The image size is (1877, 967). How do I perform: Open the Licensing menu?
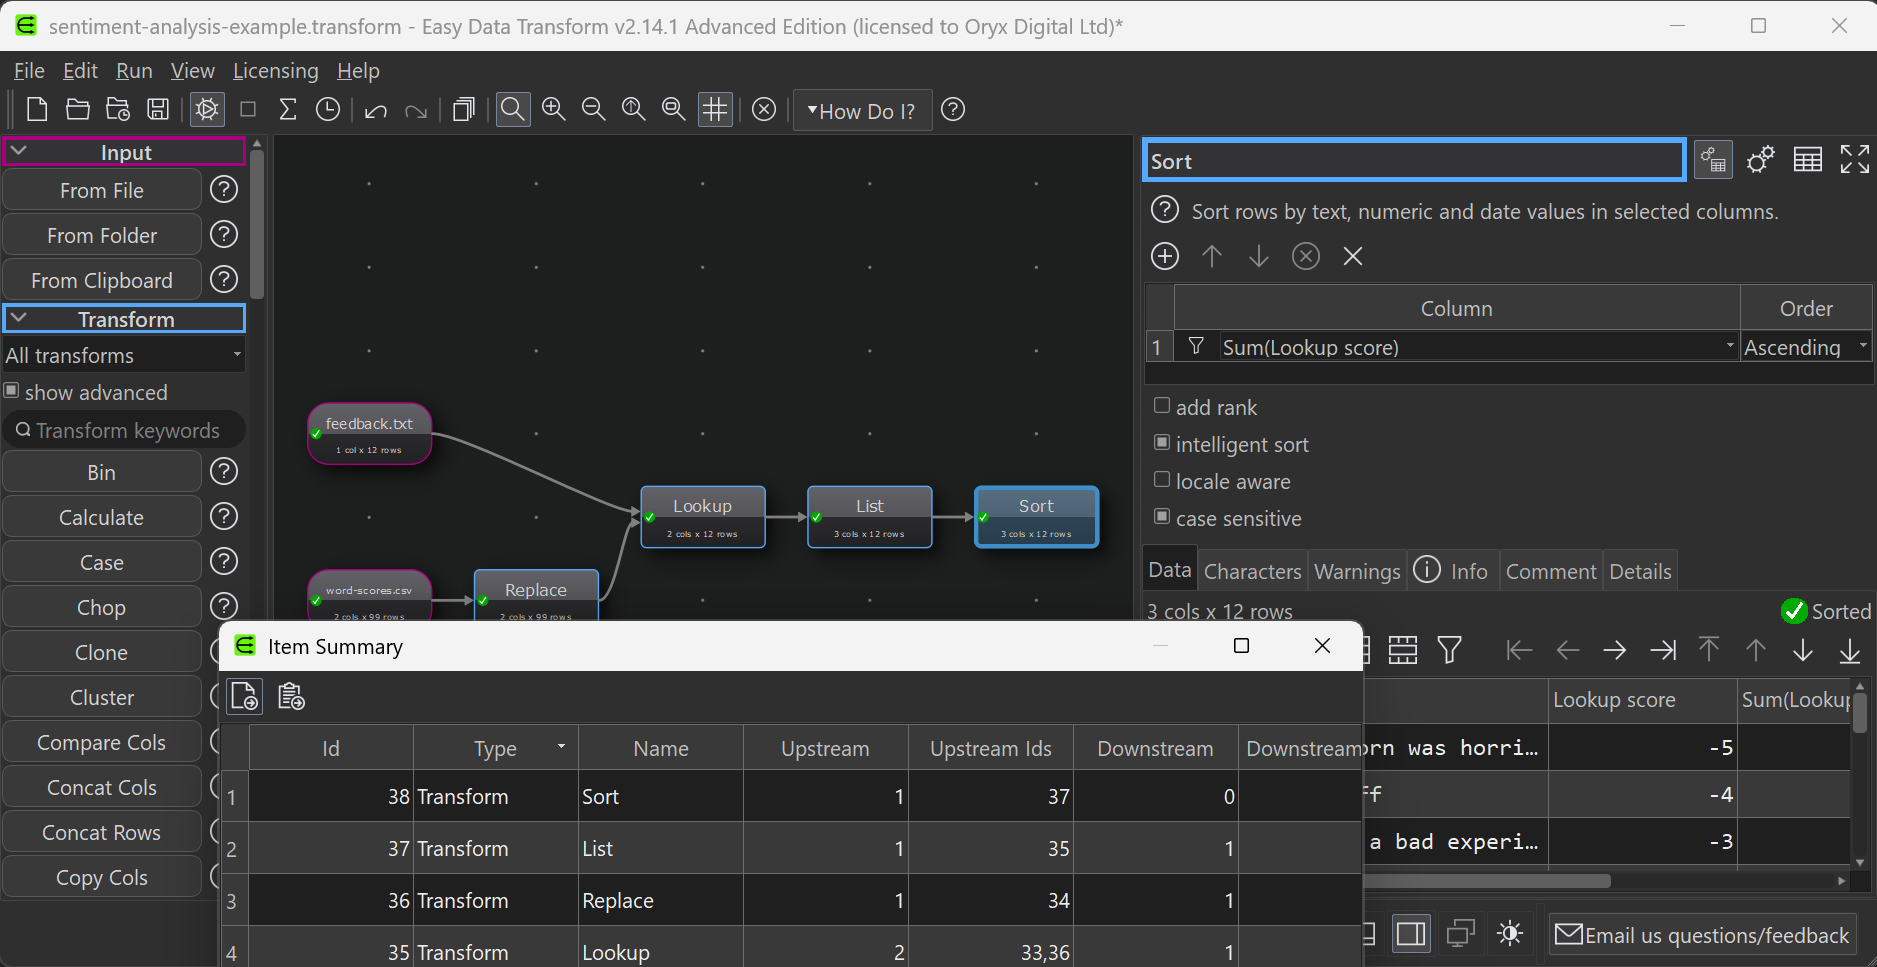pyautogui.click(x=275, y=71)
